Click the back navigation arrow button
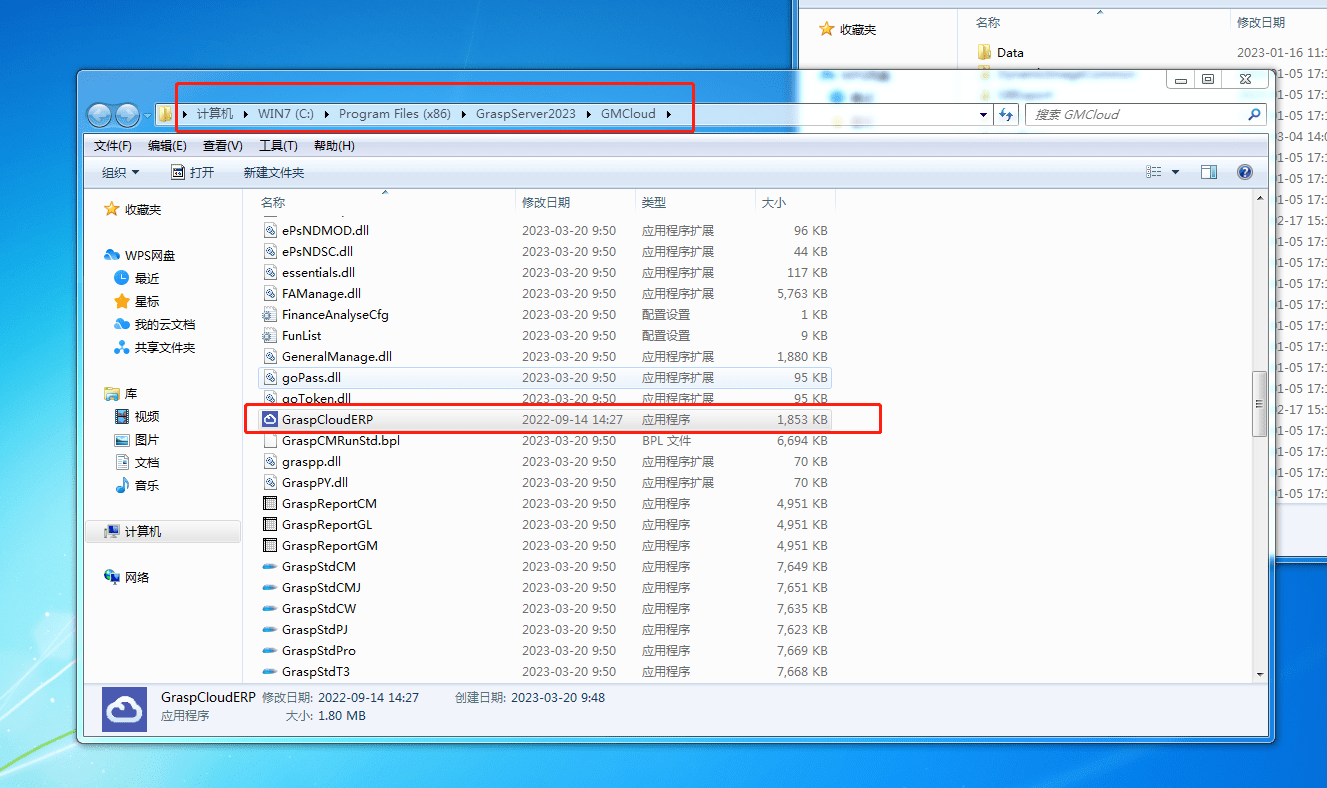 click(99, 114)
